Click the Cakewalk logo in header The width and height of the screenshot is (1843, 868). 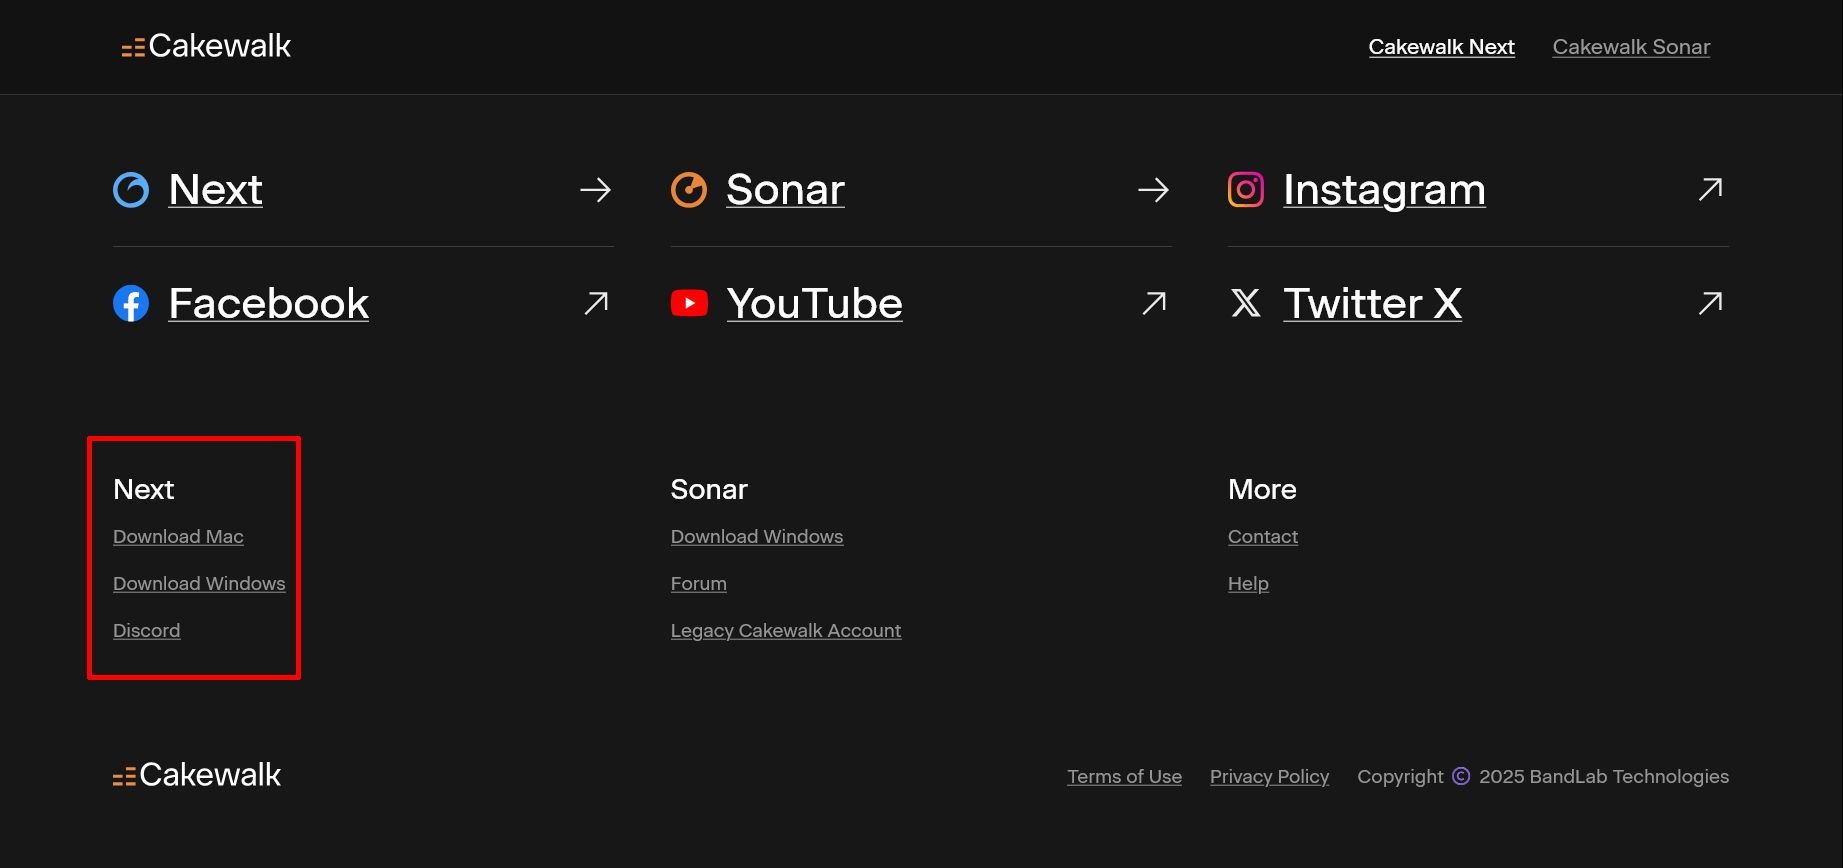point(206,47)
